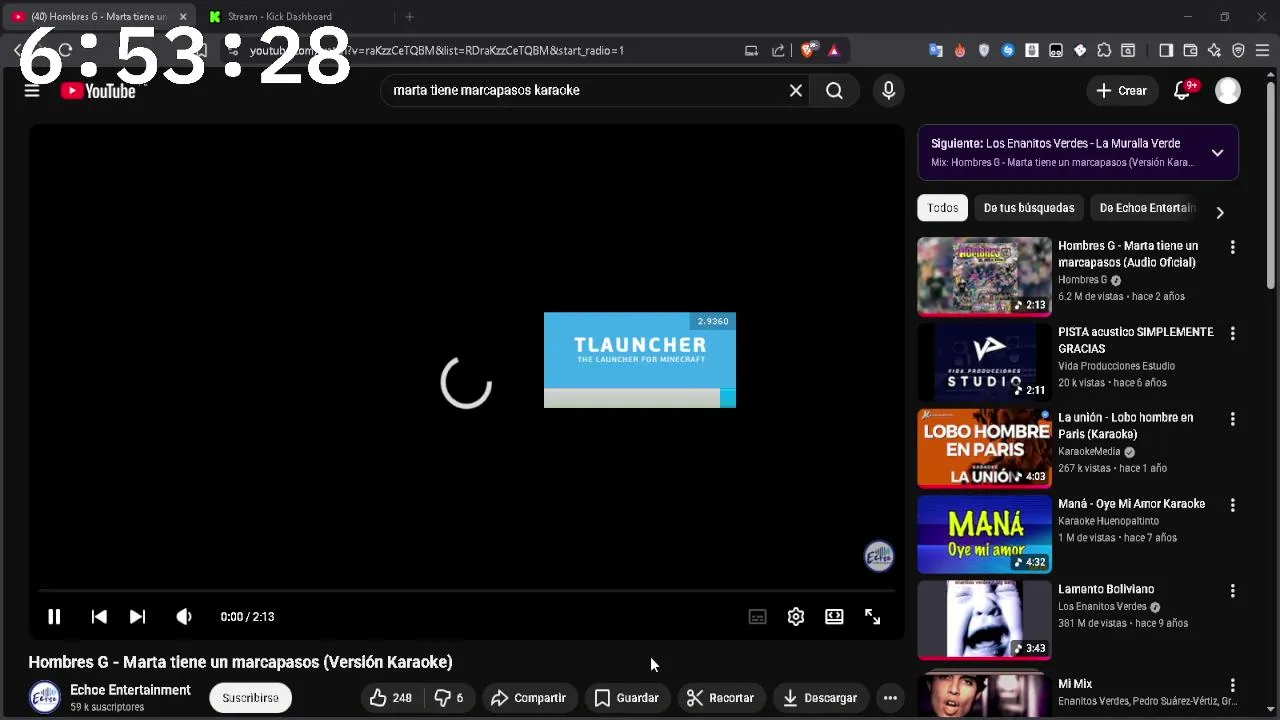Expand the Siguiente mix playlist panel

click(x=1217, y=153)
